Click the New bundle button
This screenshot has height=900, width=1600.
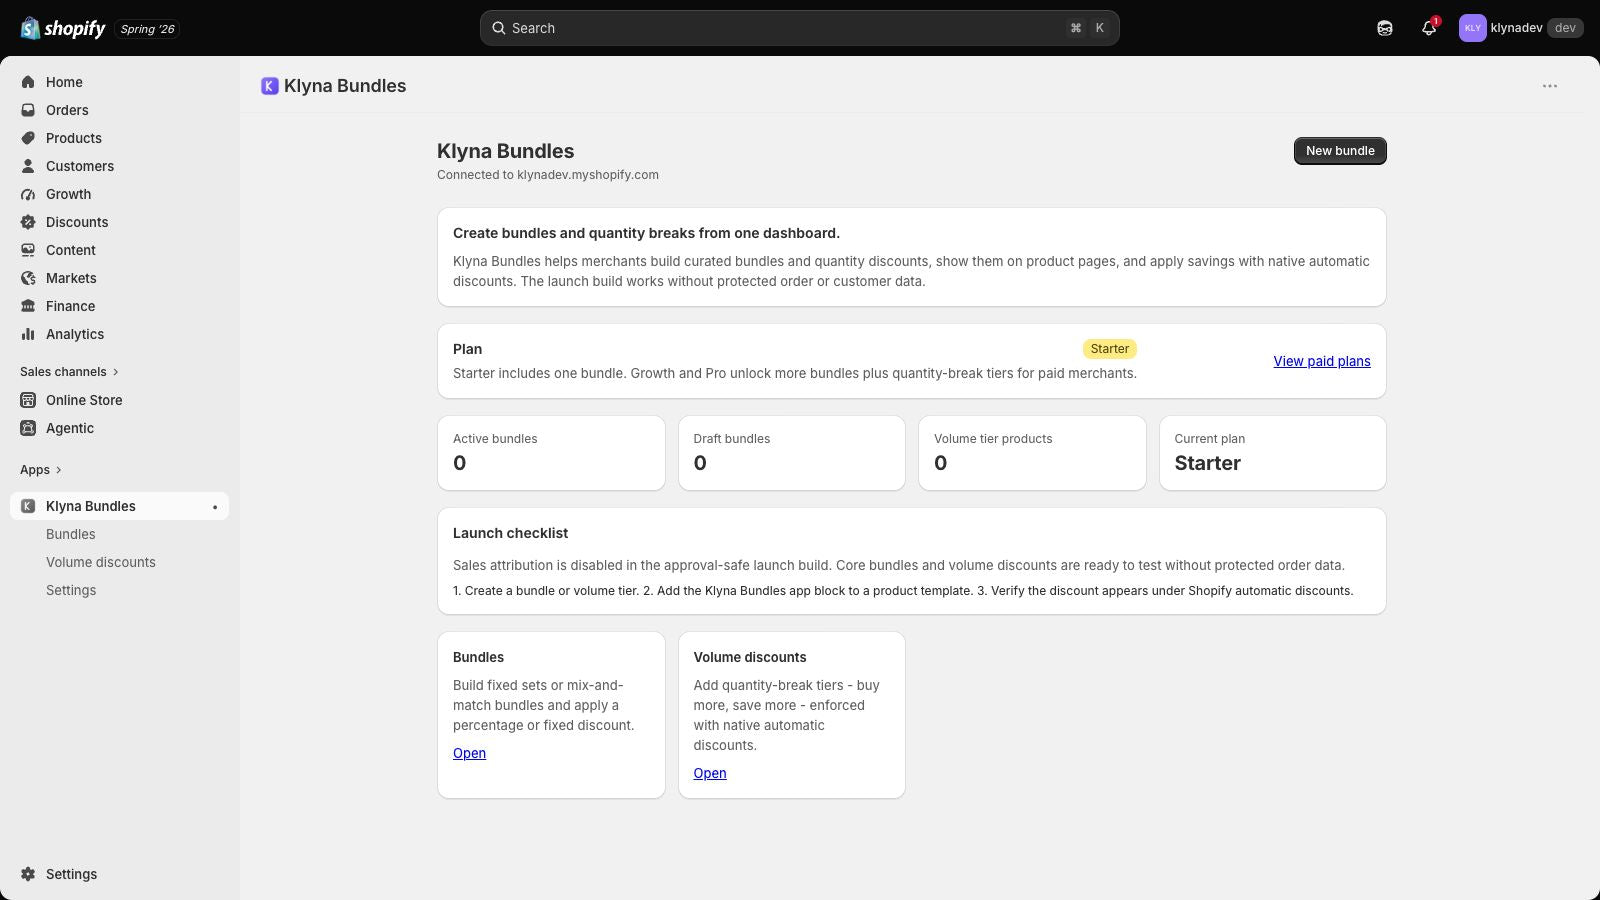pyautogui.click(x=1340, y=151)
